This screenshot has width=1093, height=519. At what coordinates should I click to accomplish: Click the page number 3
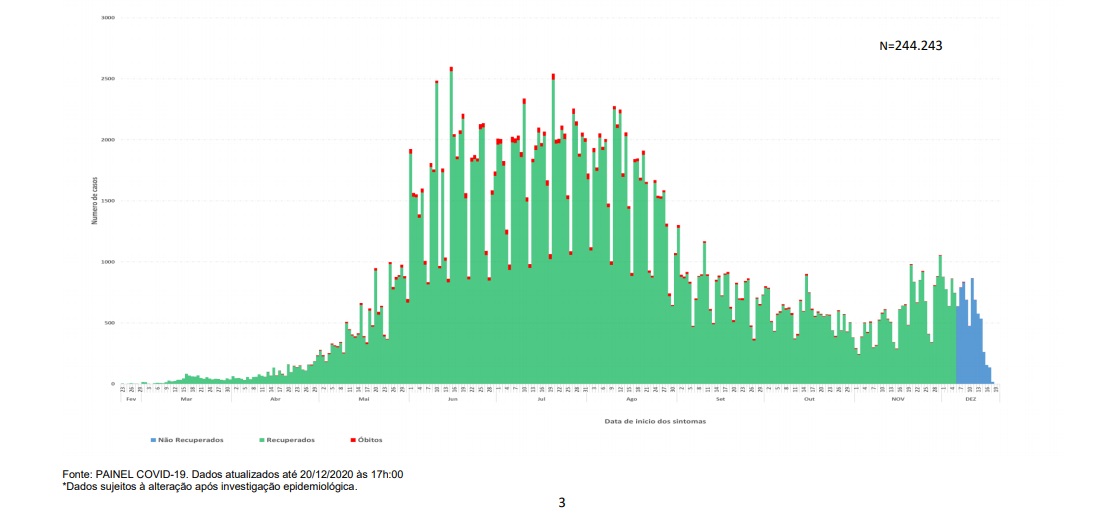(562, 503)
